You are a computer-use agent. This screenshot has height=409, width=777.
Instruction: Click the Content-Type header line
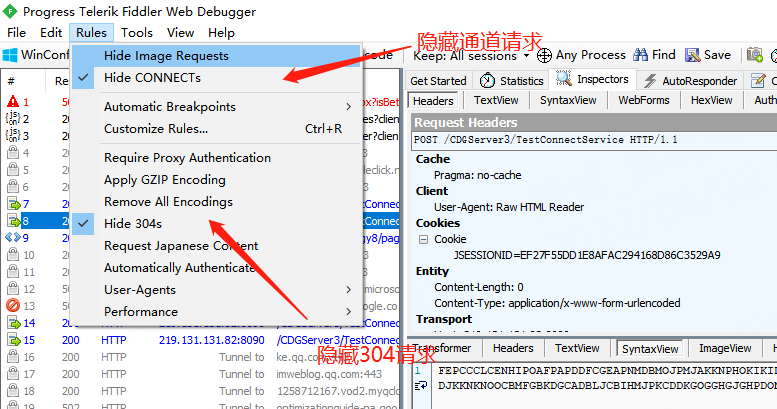click(557, 303)
